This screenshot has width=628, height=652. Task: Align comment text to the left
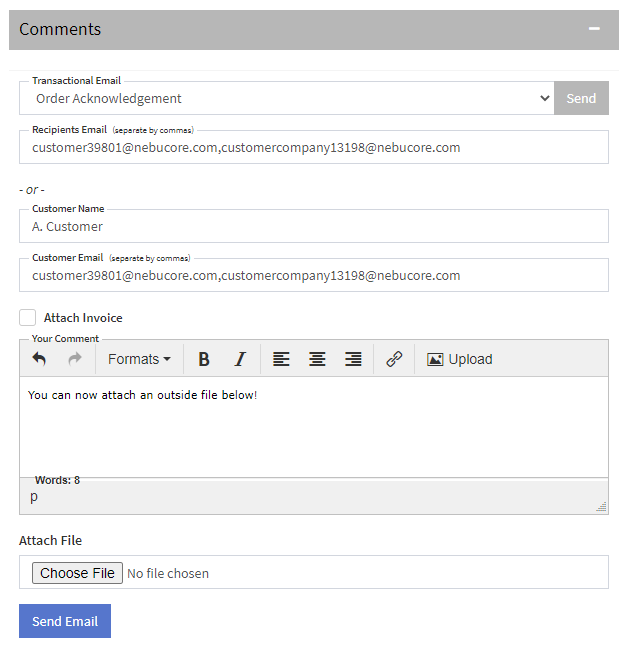pyautogui.click(x=281, y=359)
